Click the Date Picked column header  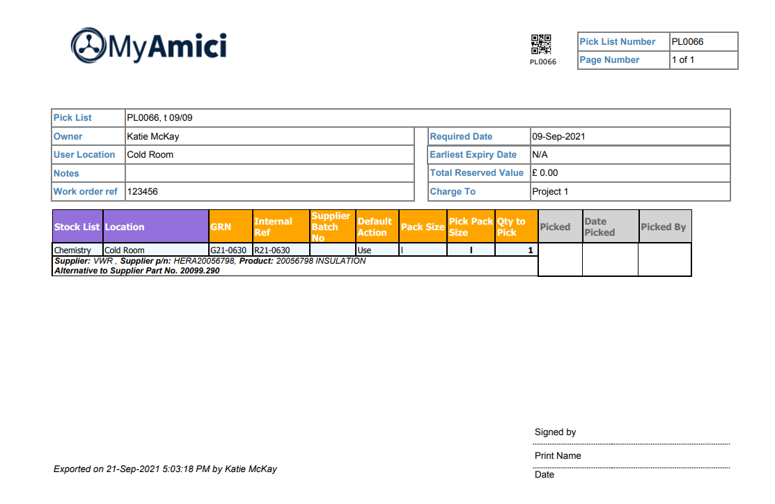[610, 227]
